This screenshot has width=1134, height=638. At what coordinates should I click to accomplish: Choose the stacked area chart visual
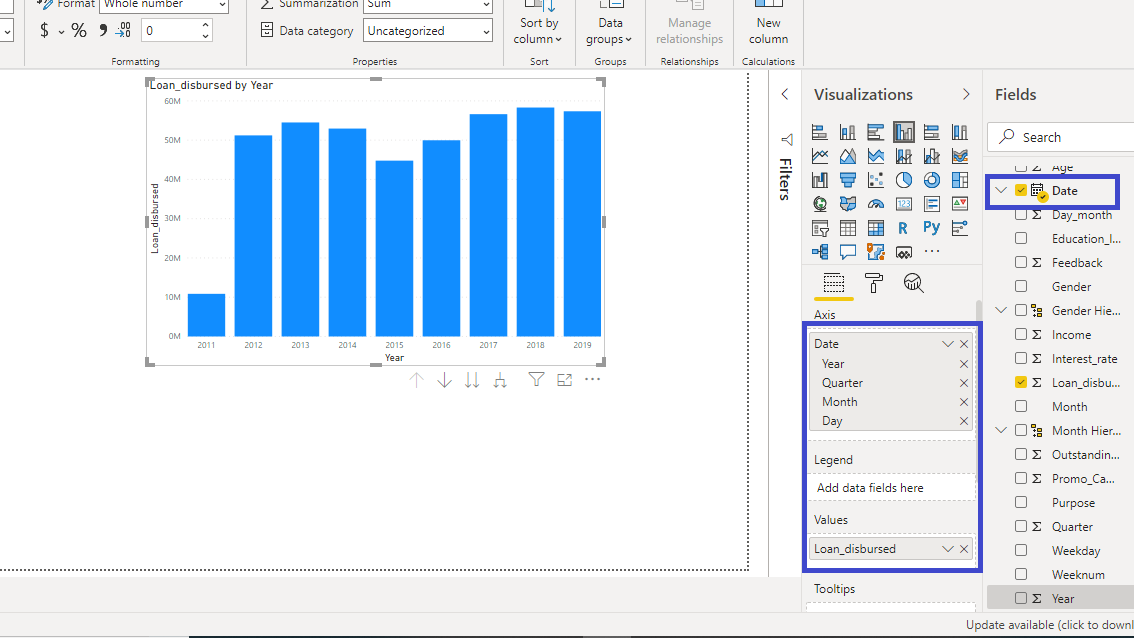tap(876, 156)
